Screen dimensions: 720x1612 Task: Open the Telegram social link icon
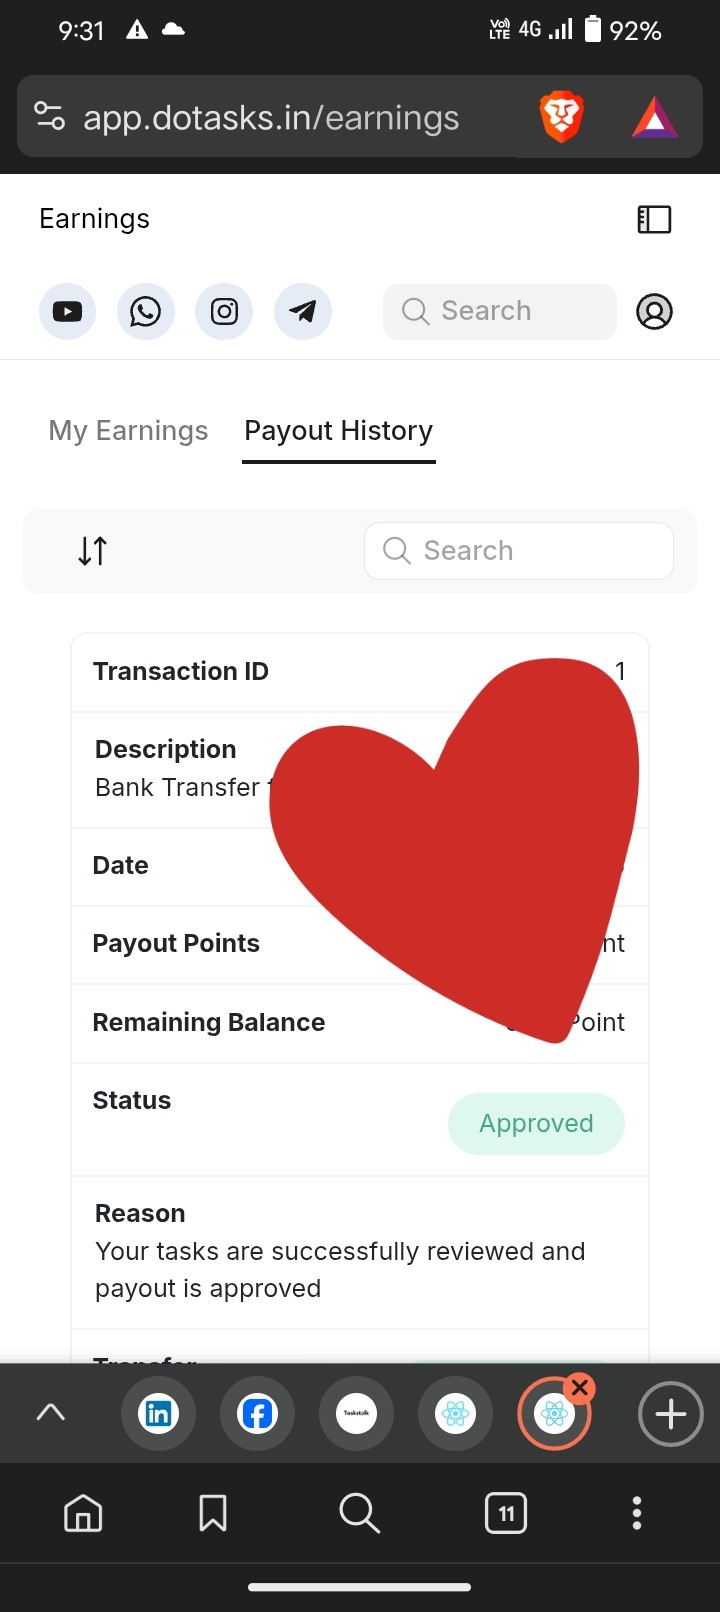click(x=303, y=312)
